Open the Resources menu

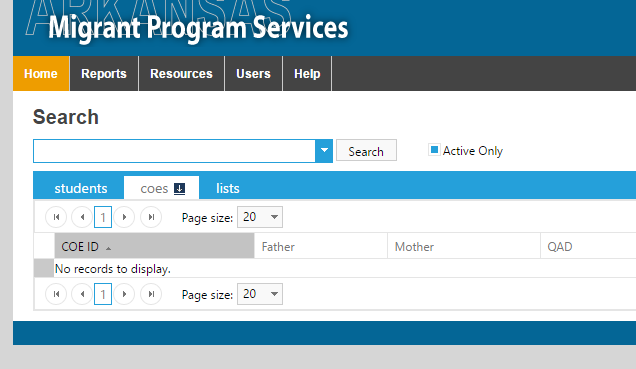pyautogui.click(x=181, y=74)
